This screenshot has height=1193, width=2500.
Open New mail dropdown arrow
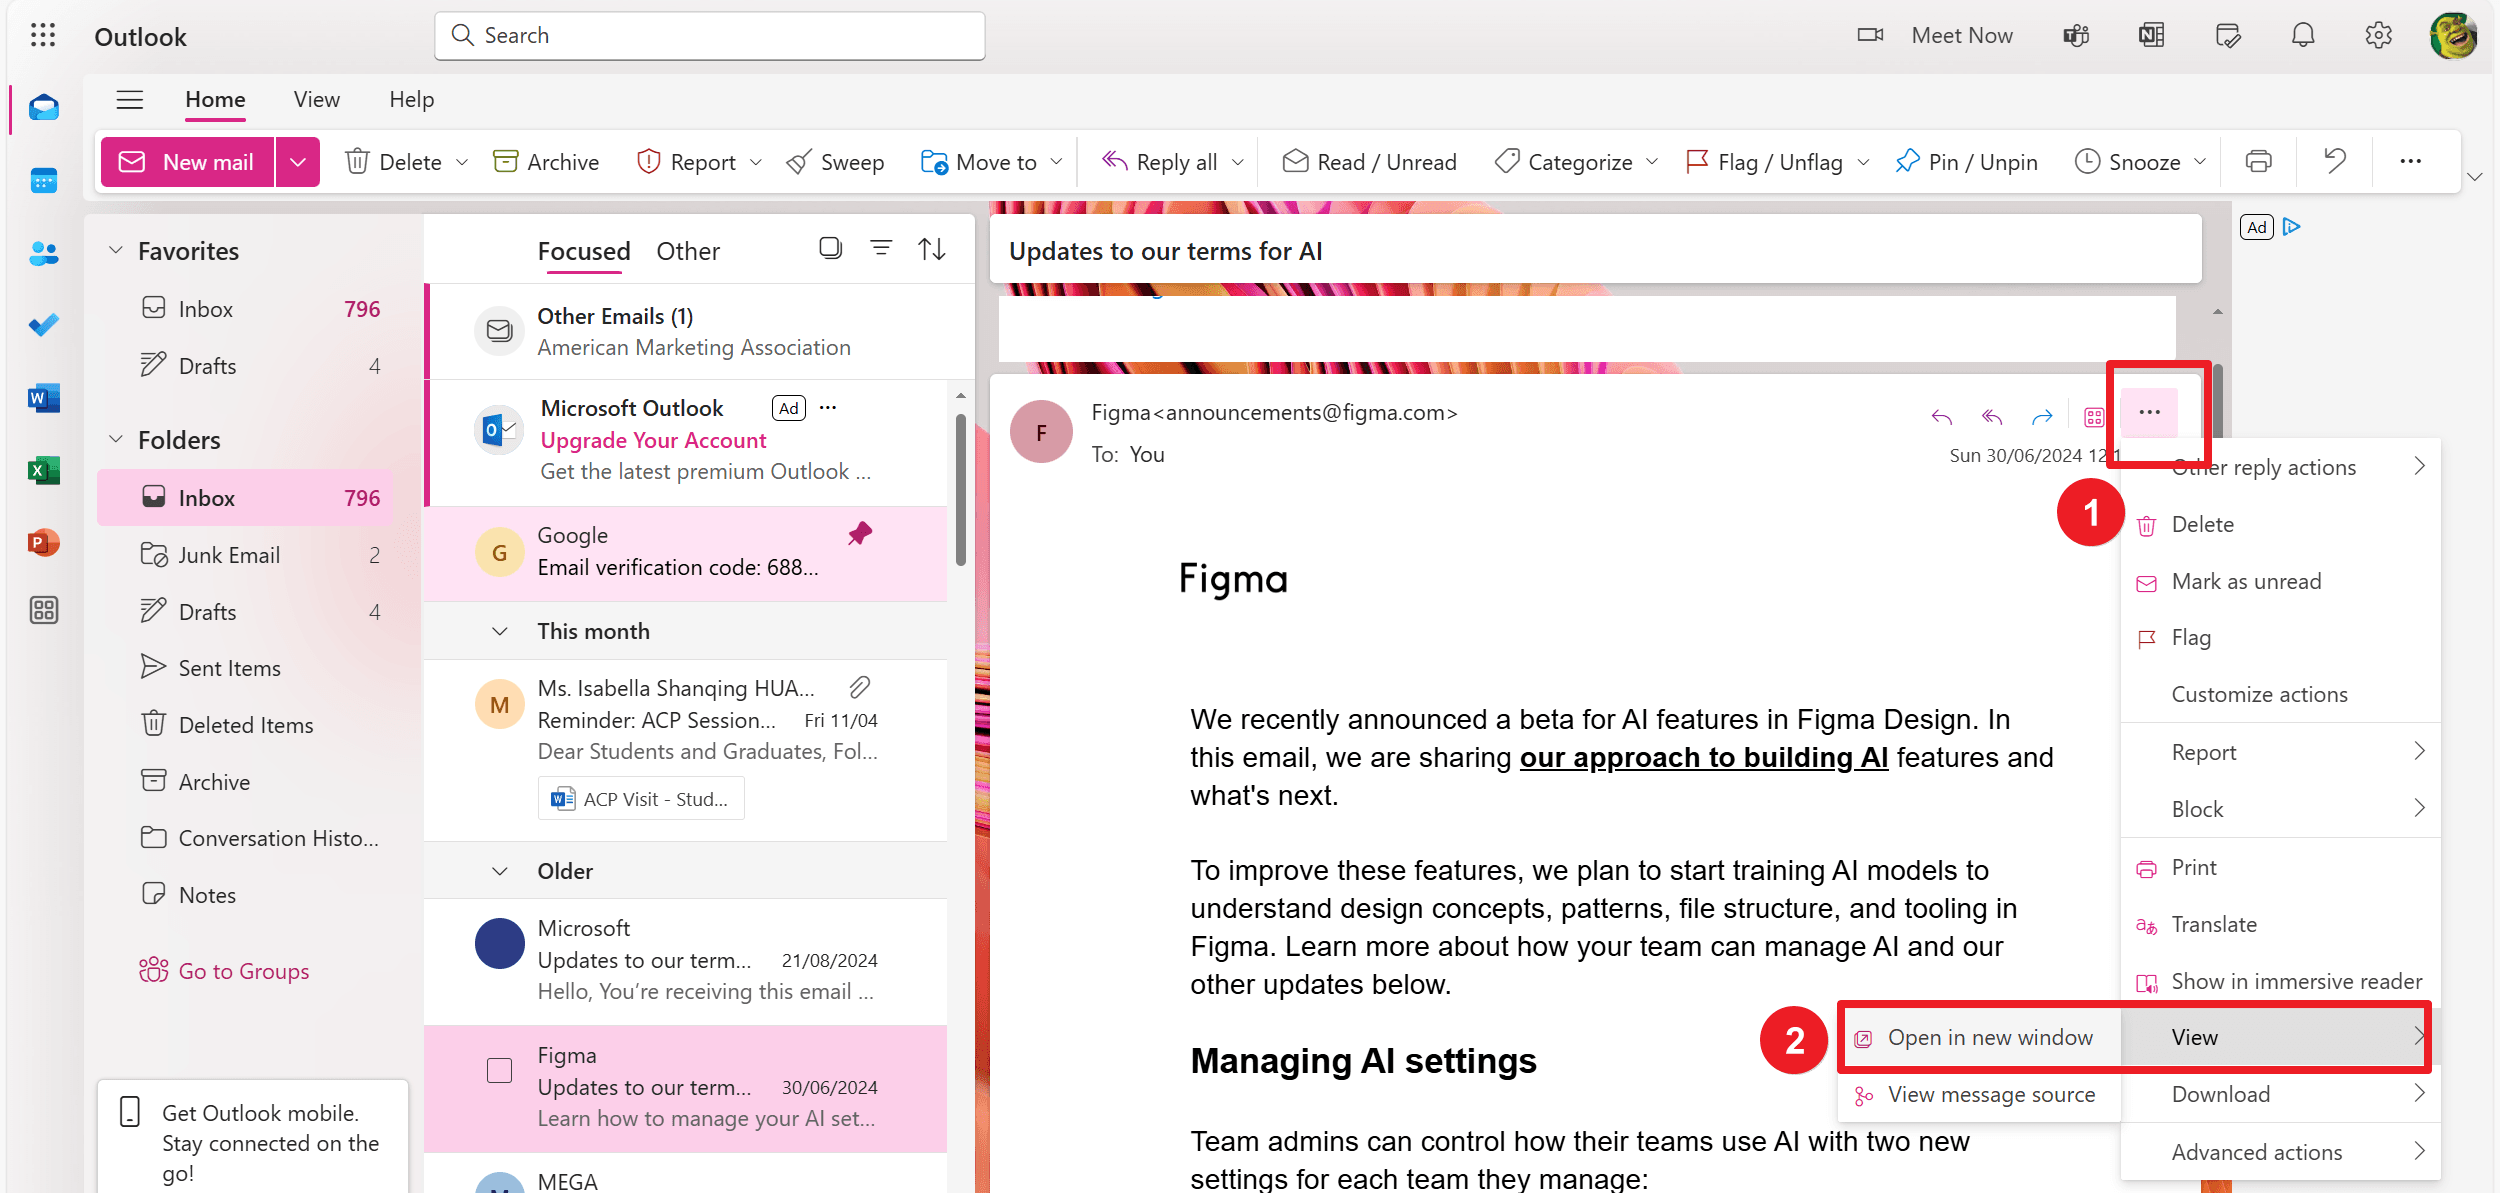298,161
